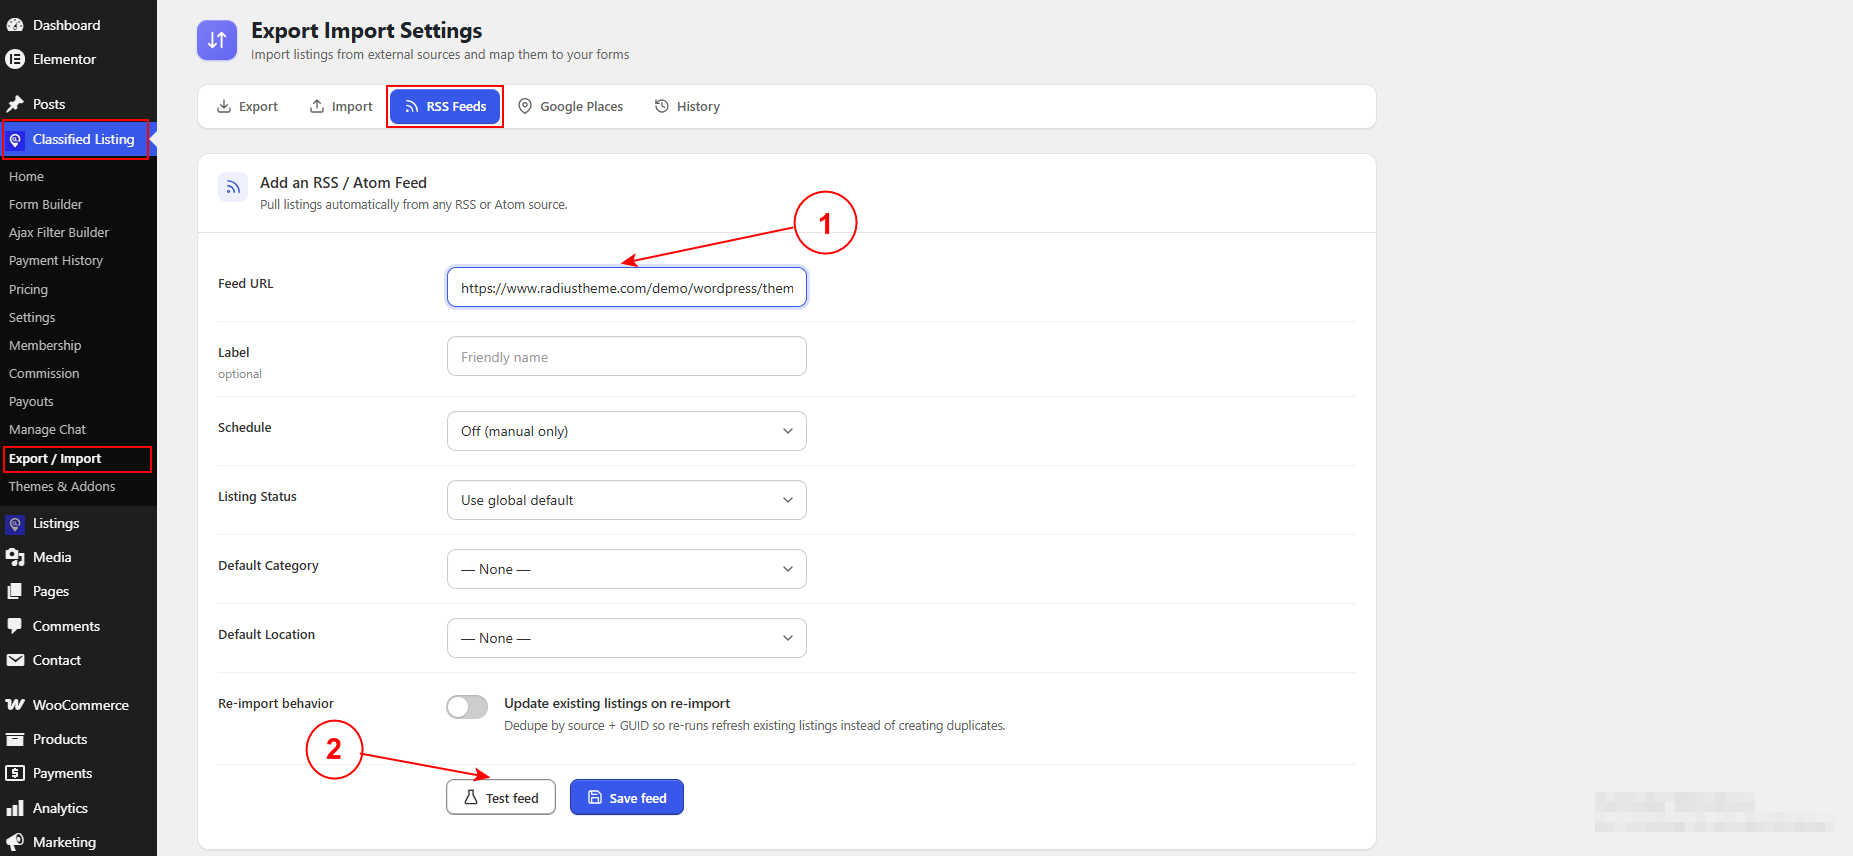Open the Listing Status dropdown
Image resolution: width=1853 pixels, height=856 pixels.
coord(627,500)
